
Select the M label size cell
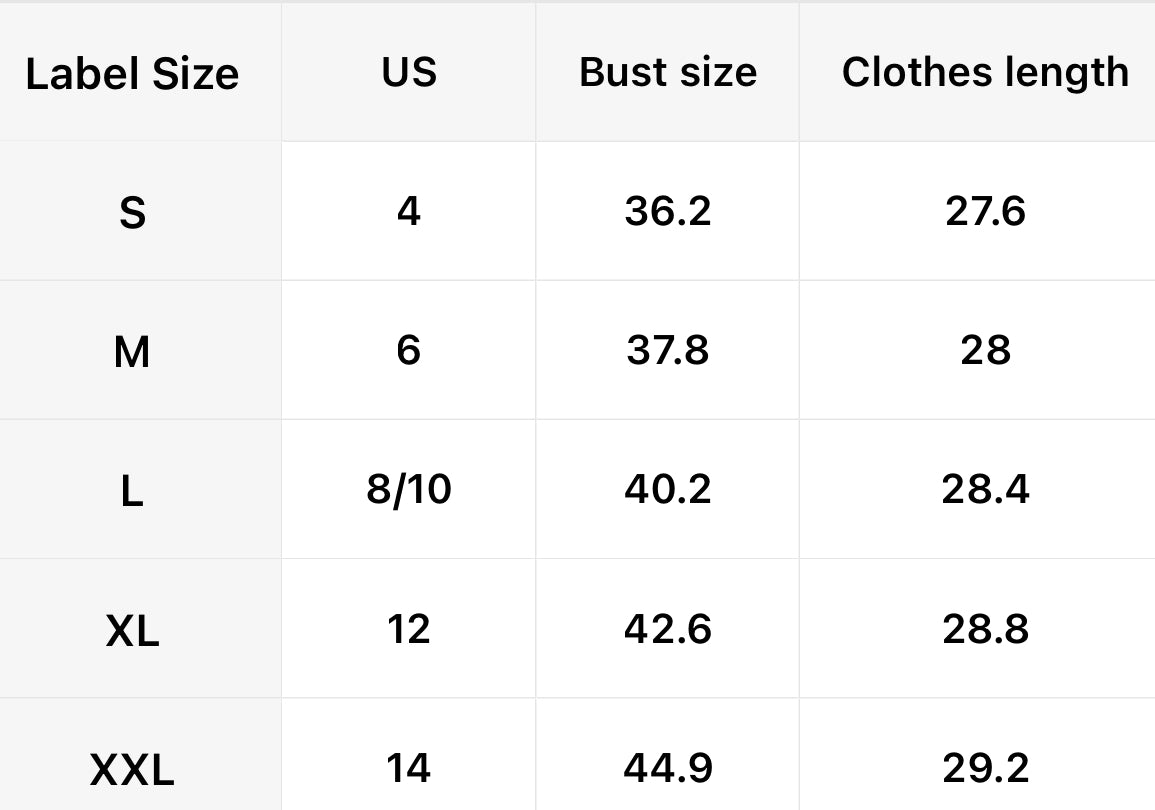132,351
